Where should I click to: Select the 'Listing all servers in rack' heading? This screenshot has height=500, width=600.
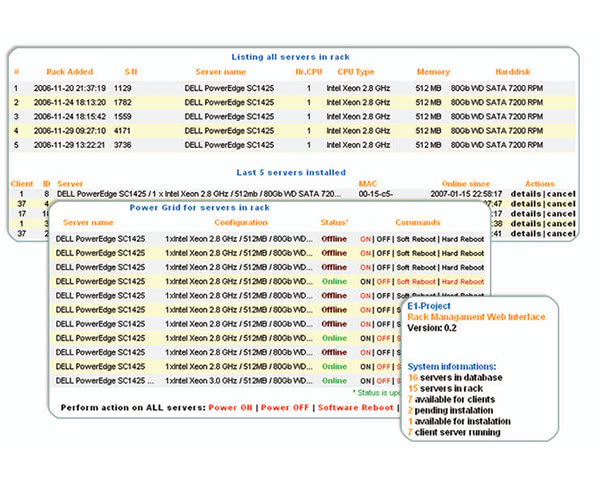tap(290, 57)
